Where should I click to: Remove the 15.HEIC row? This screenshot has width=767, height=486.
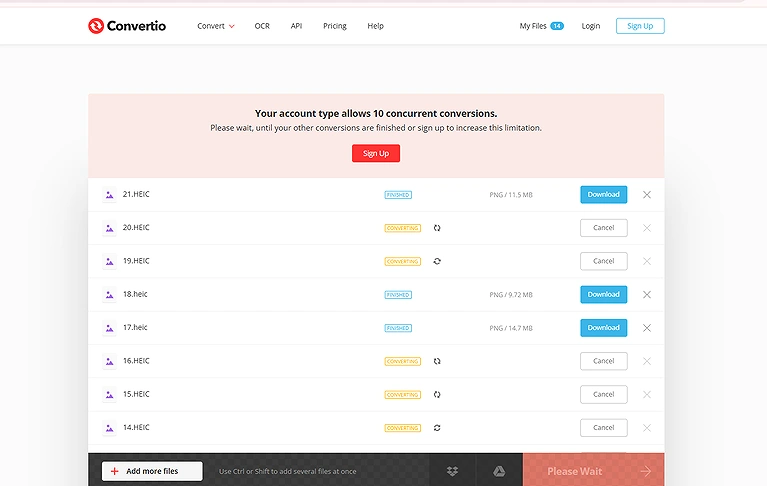[647, 394]
